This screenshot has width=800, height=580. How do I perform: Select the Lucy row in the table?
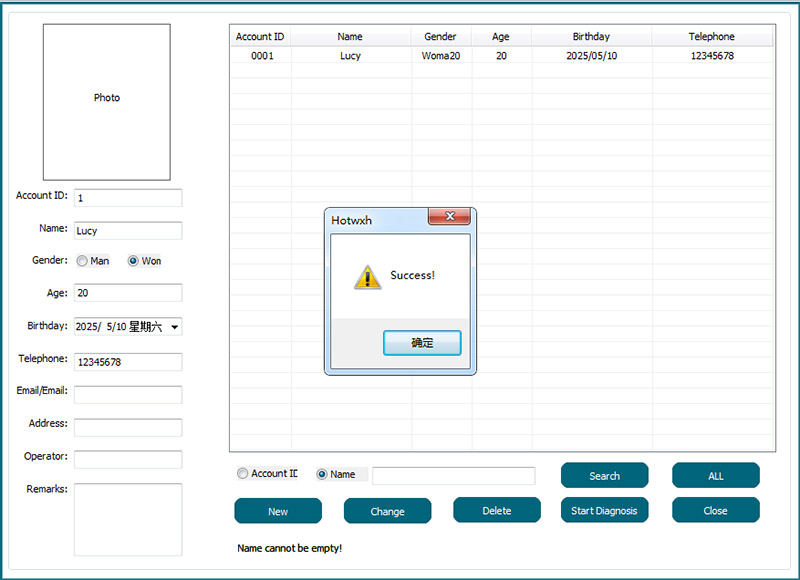(350, 56)
